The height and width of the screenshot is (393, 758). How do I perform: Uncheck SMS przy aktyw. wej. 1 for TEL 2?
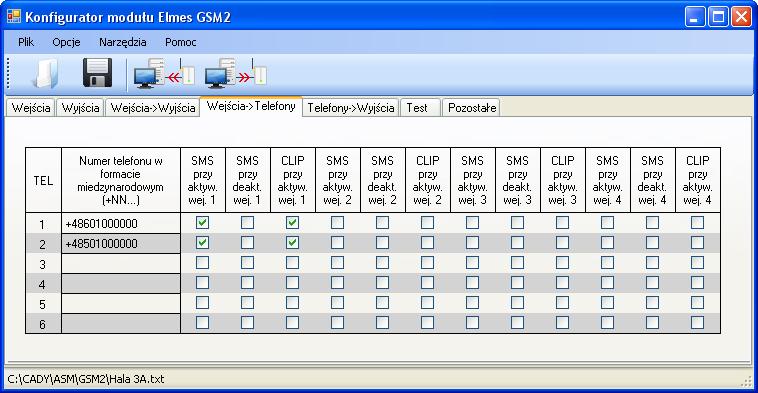pos(203,243)
